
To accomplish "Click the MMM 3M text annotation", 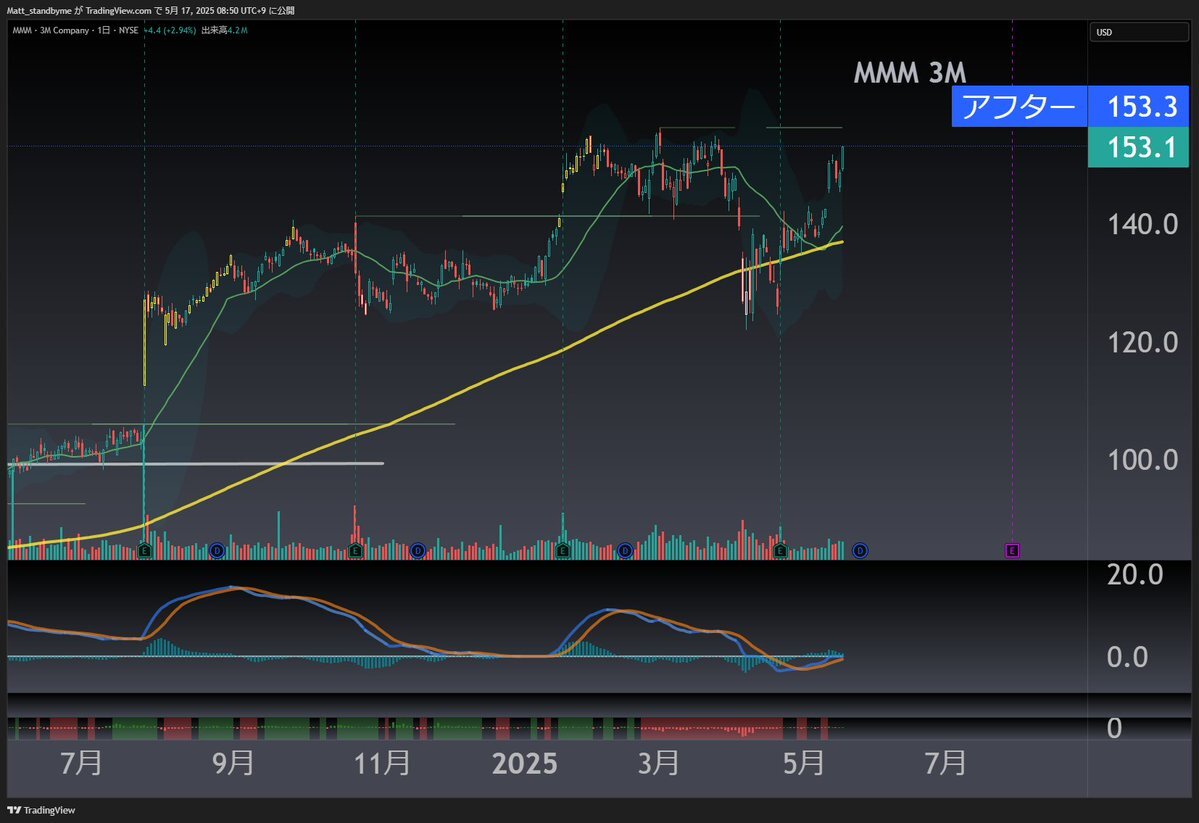I will coord(910,73).
